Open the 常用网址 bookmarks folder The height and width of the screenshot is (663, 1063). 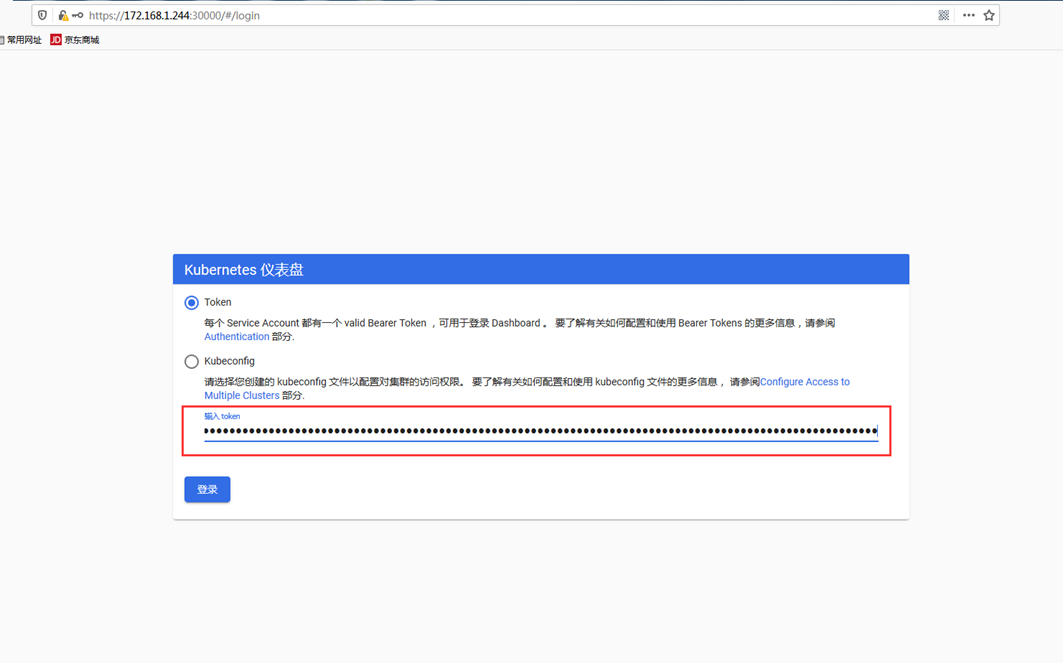[21, 40]
